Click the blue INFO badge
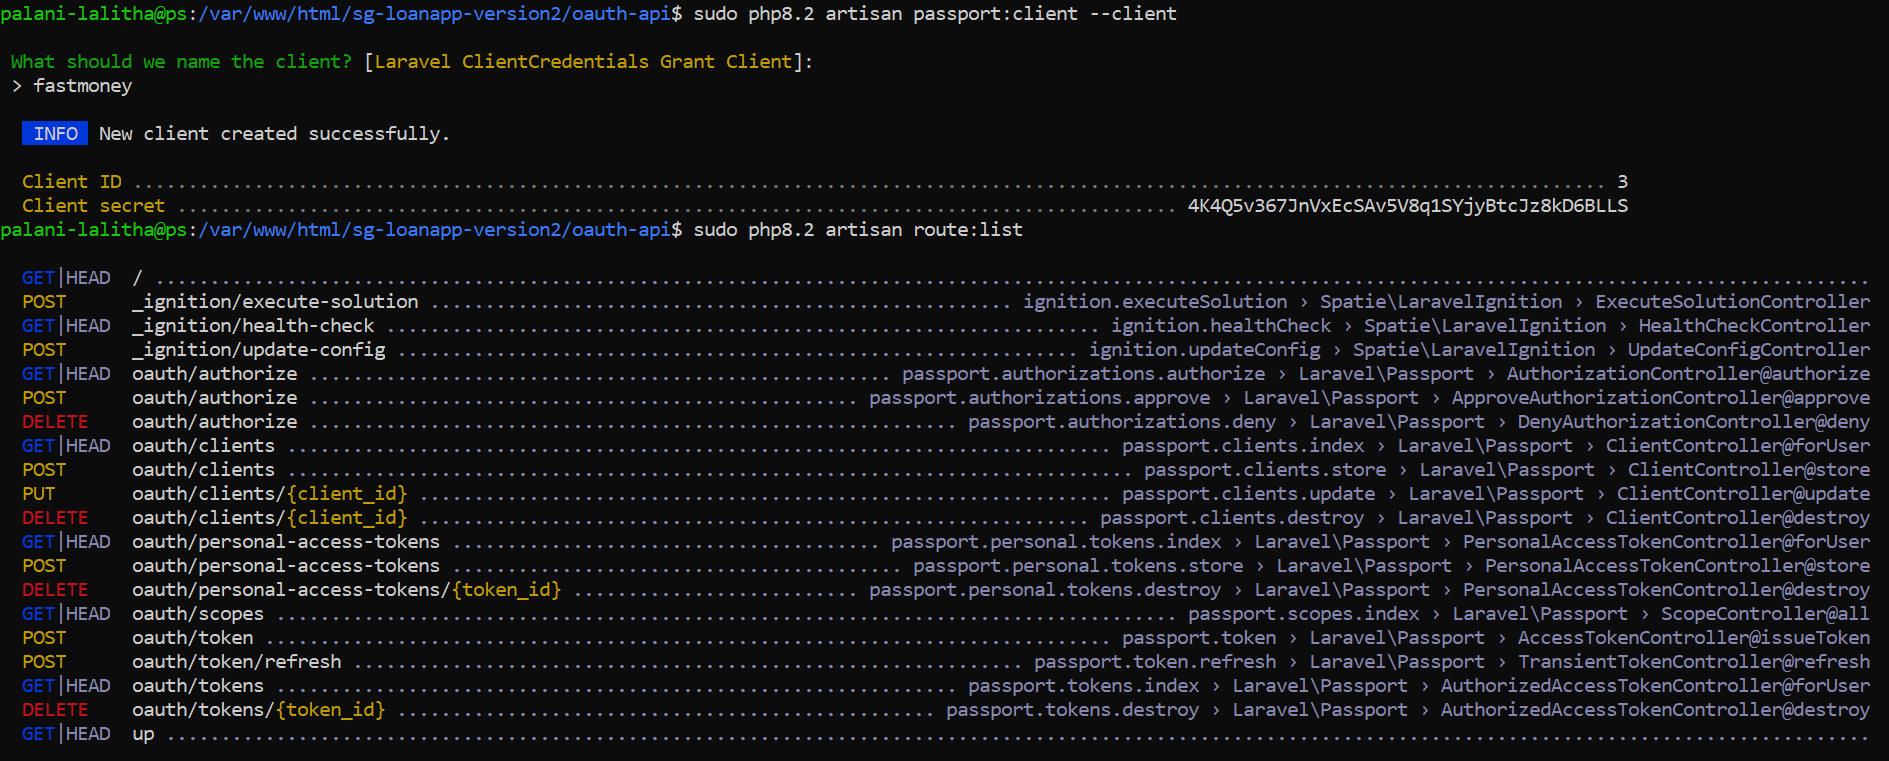The height and width of the screenshot is (761, 1889). pos(55,134)
